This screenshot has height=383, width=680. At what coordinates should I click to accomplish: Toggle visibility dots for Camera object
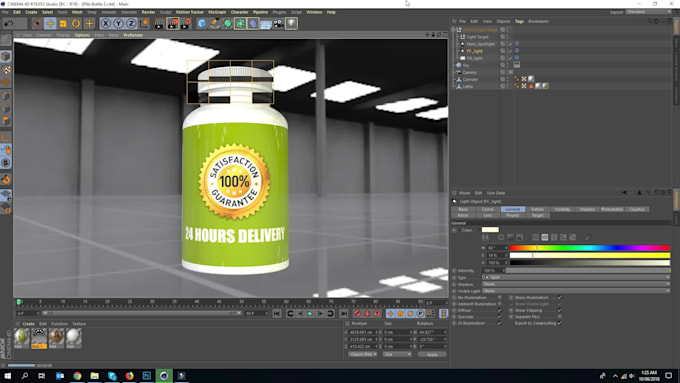(x=507, y=72)
